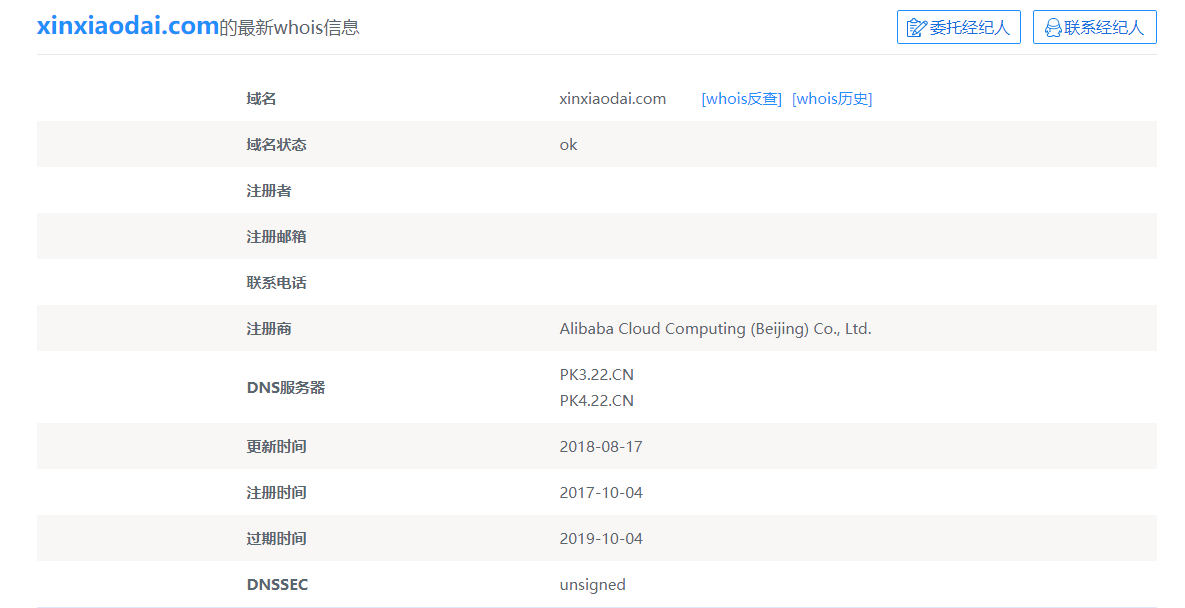This screenshot has height=608, width=1185.
Task: Click the 联系电话 row label
Action: (276, 283)
